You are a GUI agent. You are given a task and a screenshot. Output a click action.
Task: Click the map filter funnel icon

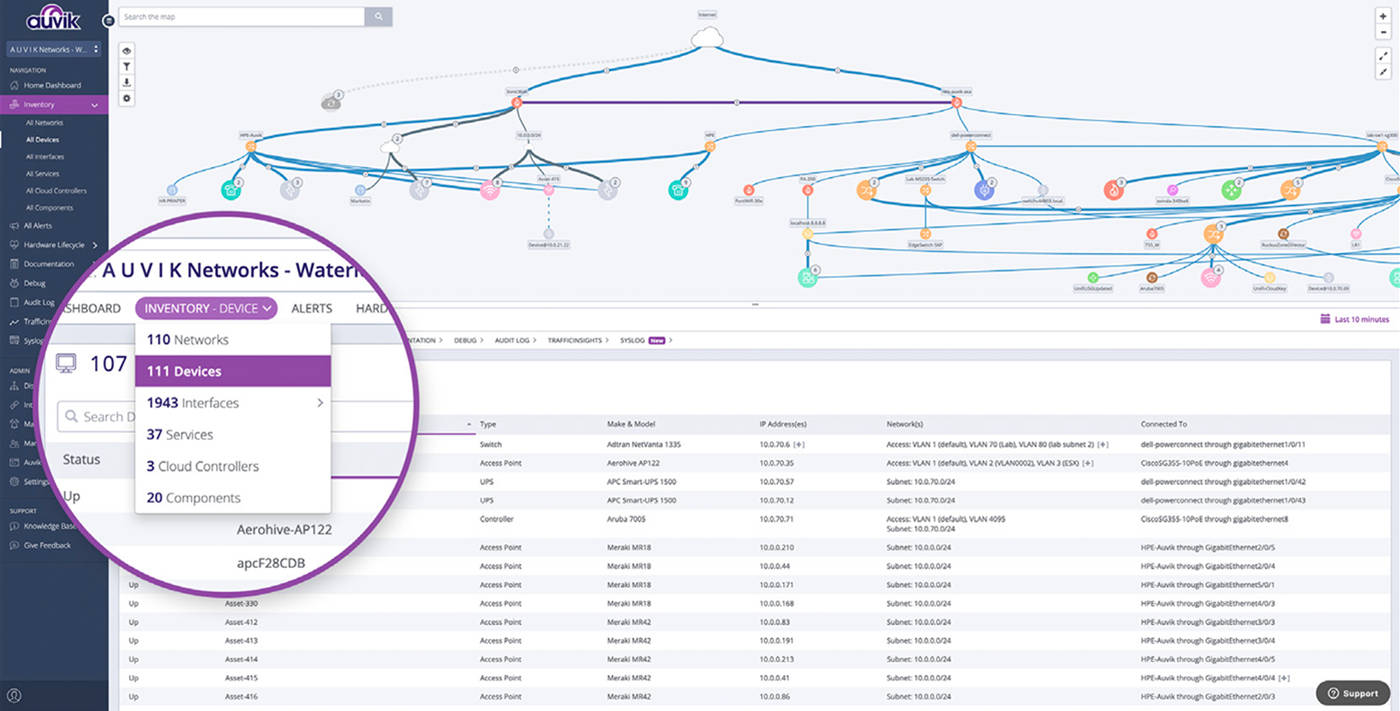point(127,66)
